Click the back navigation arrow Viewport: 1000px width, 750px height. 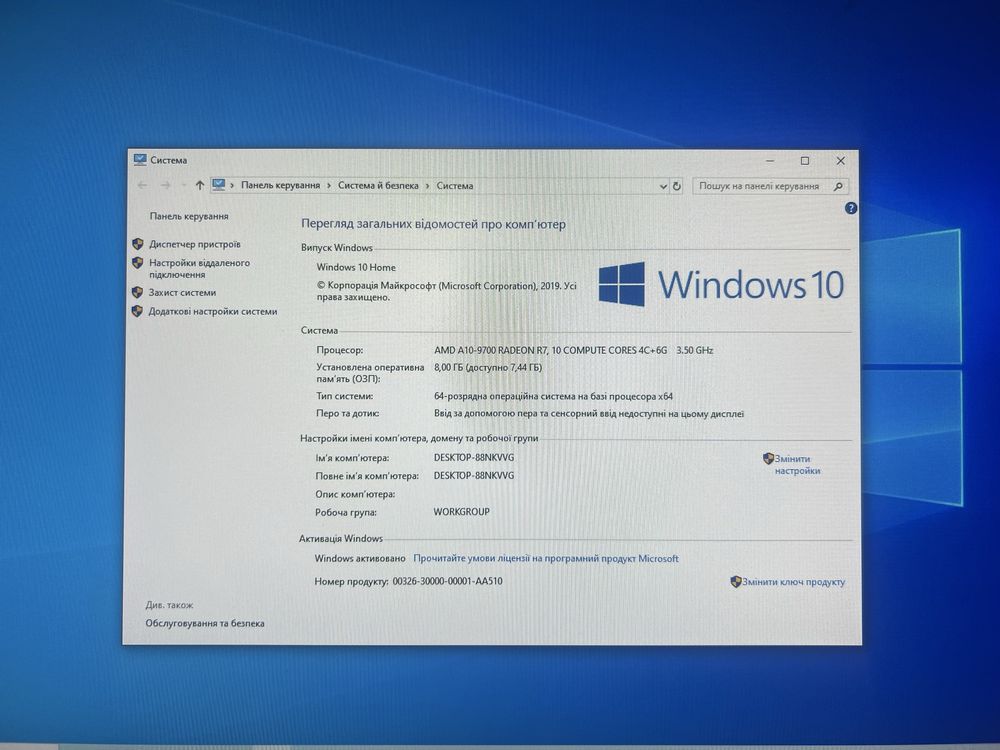coord(142,185)
